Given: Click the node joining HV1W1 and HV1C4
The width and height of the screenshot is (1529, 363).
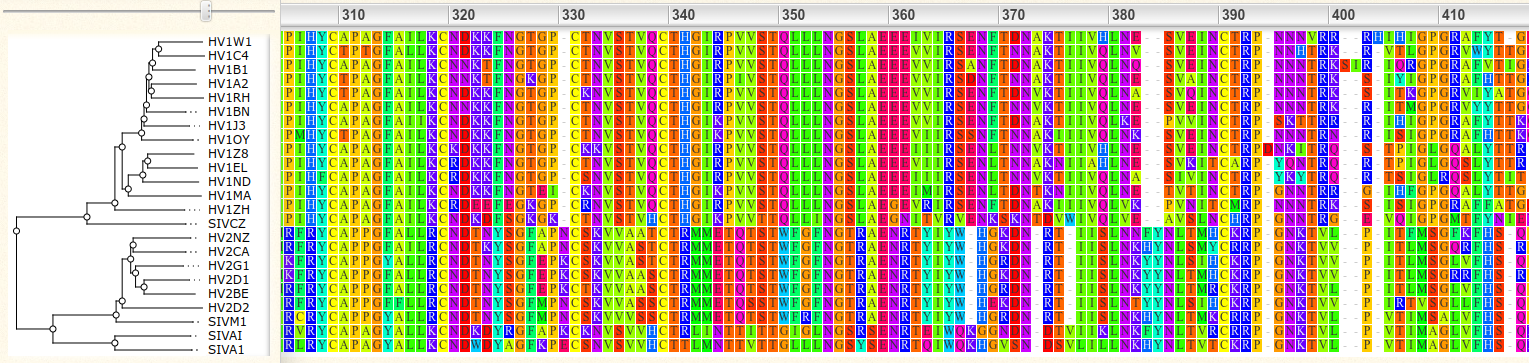Looking at the screenshot, I should 159,48.
